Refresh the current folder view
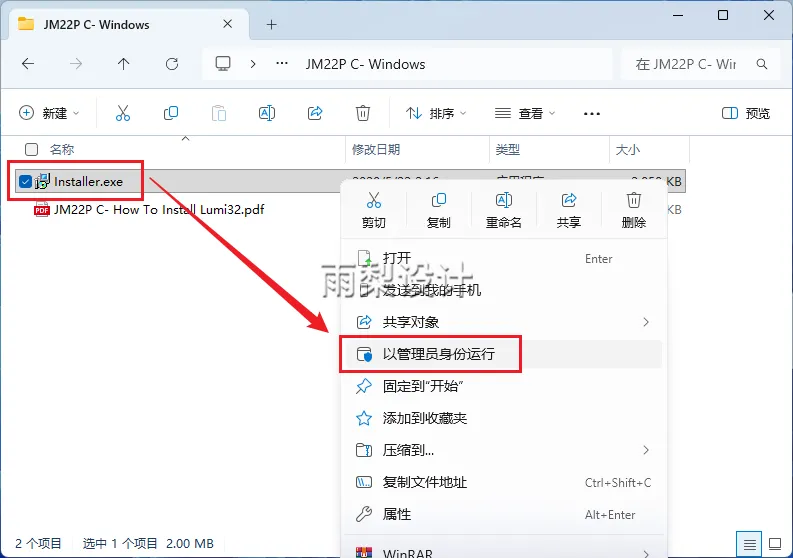The image size is (793, 558). pyautogui.click(x=172, y=64)
